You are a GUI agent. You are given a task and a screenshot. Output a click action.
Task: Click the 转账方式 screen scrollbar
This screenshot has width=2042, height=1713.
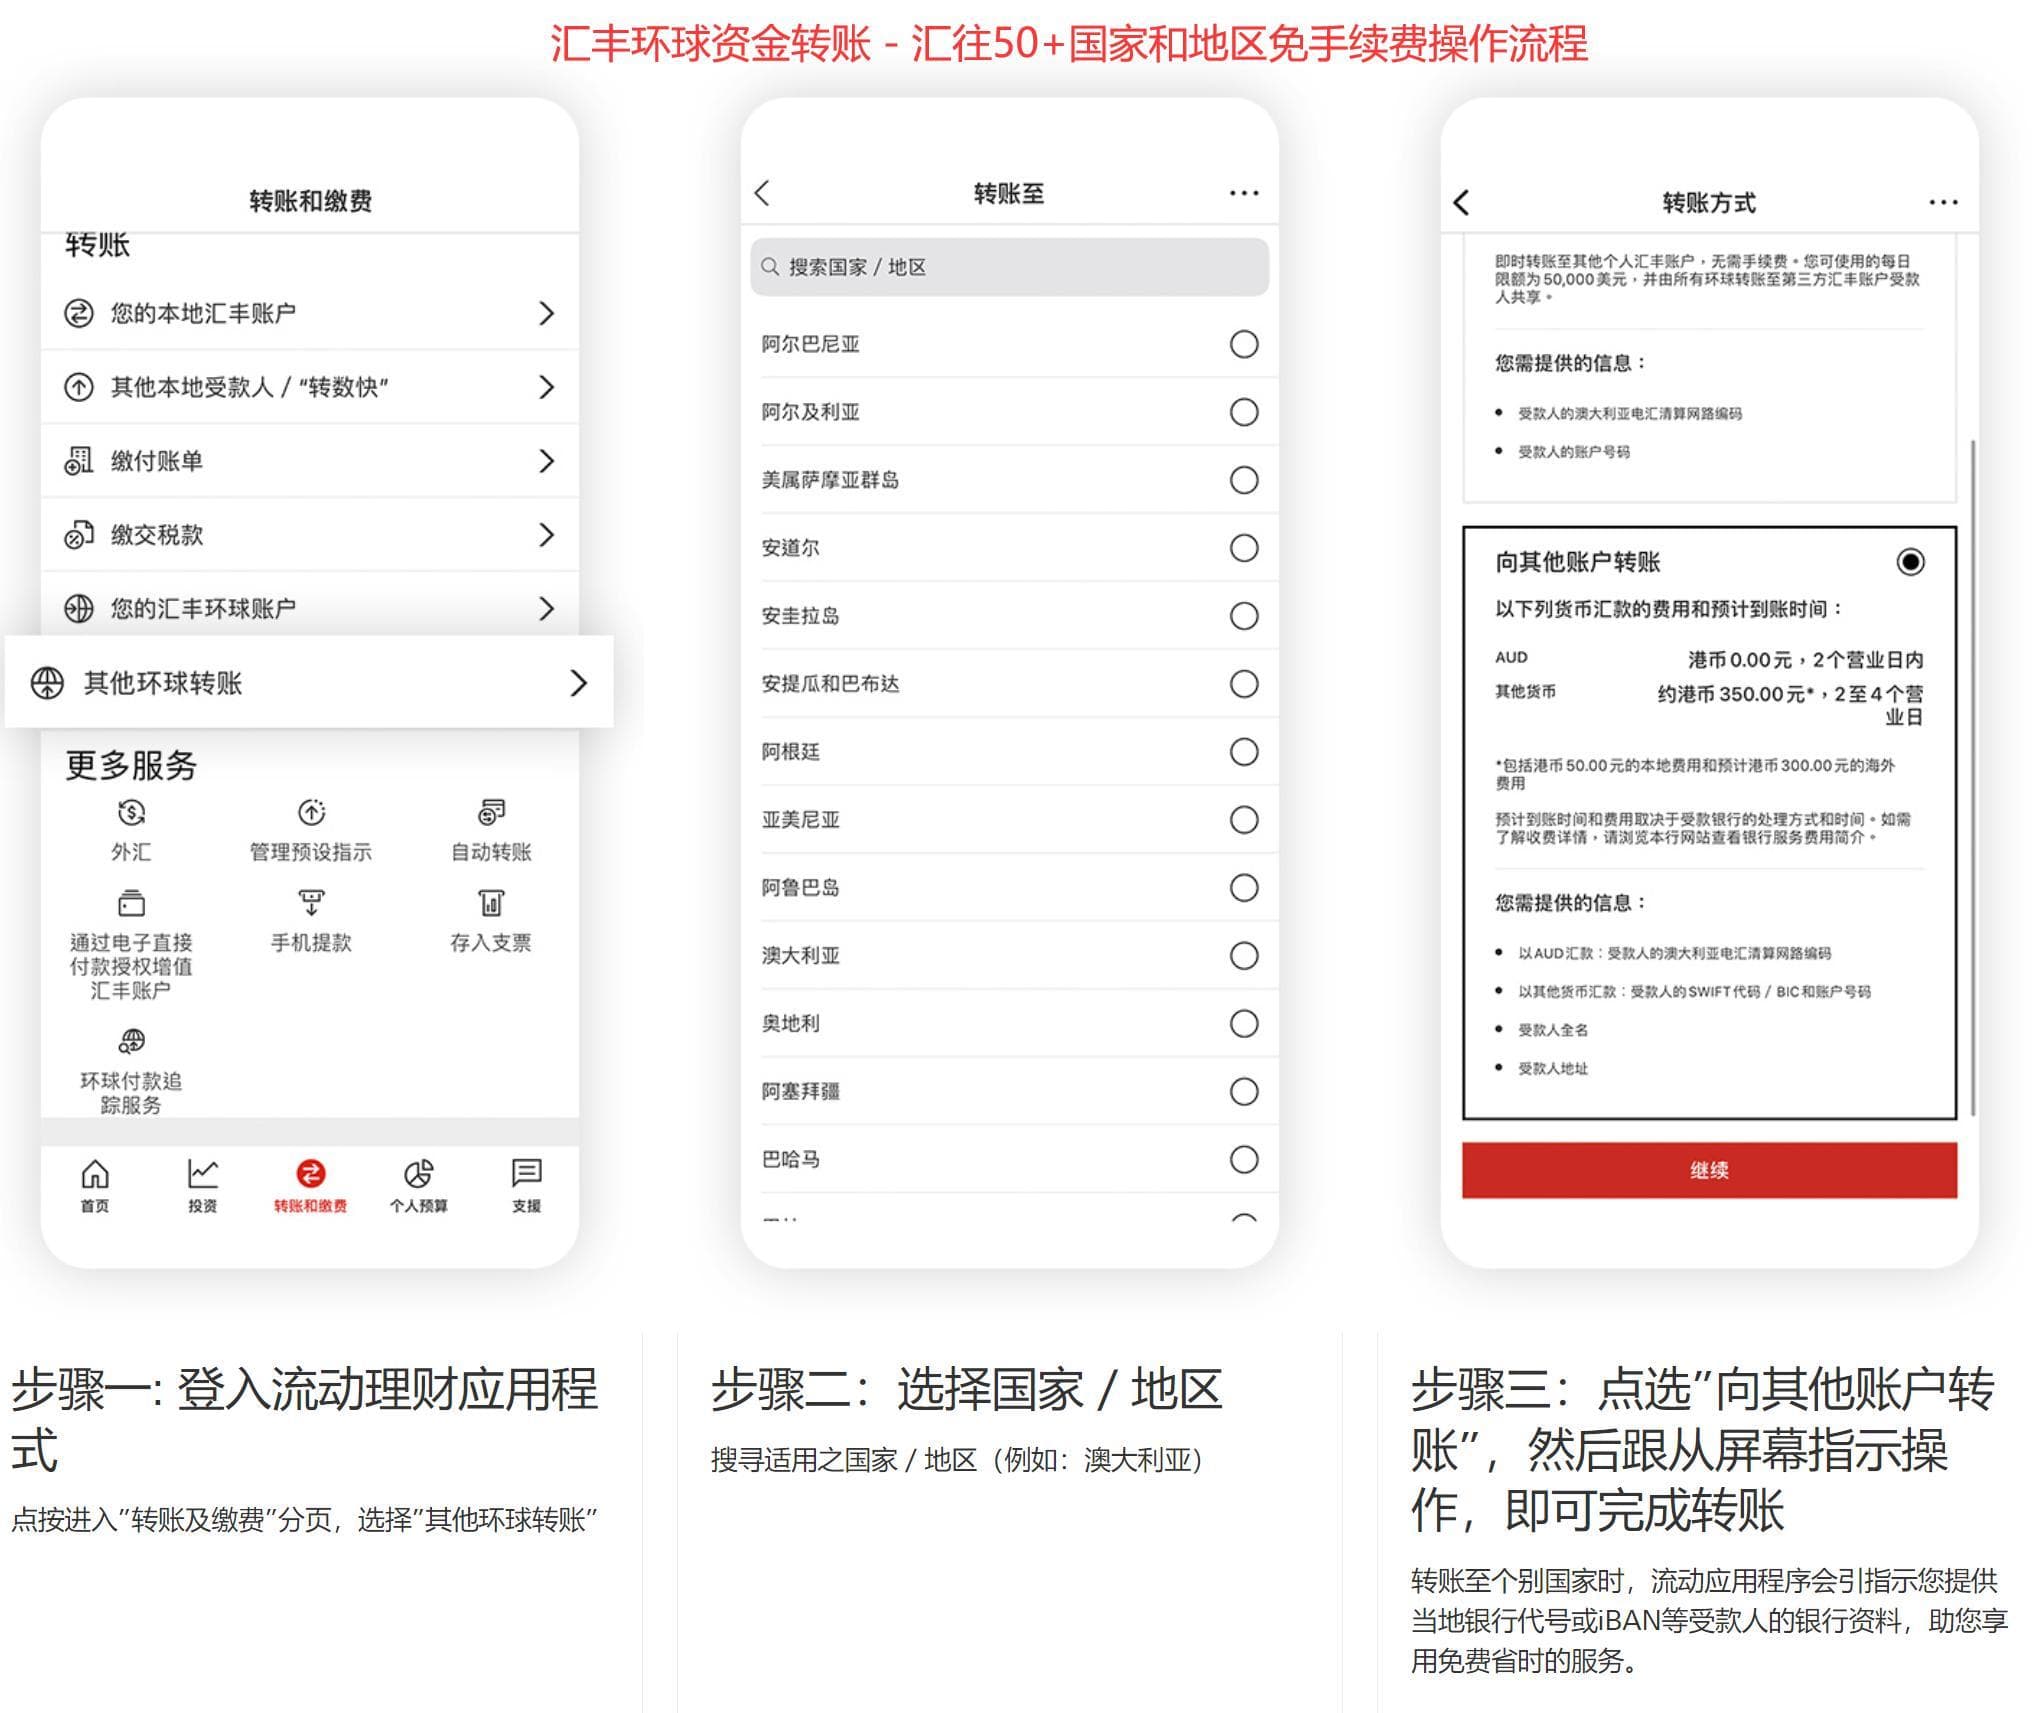(x=1972, y=777)
